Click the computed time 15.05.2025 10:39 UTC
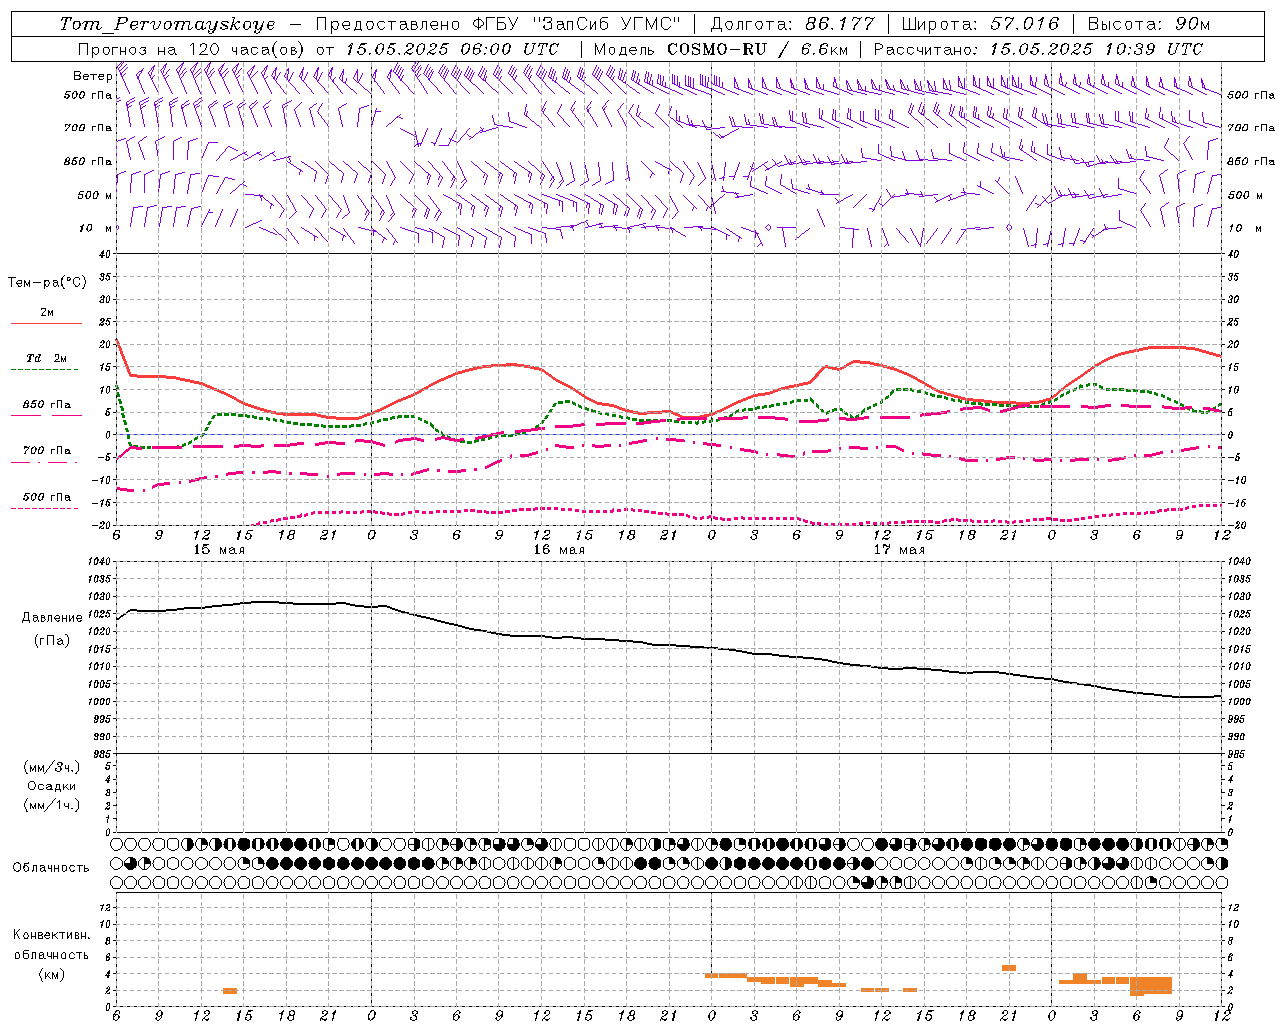The image size is (1280, 1024). 1097,49
